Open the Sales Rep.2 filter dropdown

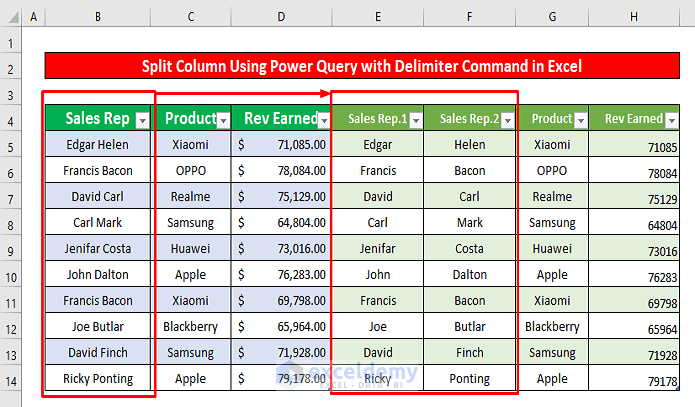point(508,120)
